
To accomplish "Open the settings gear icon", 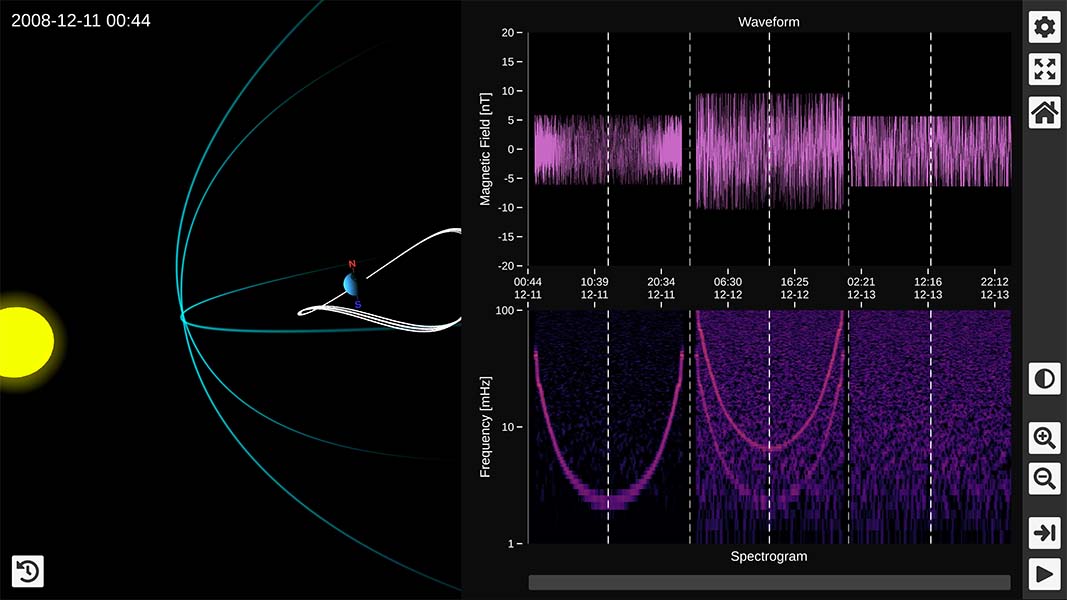I will point(1045,27).
